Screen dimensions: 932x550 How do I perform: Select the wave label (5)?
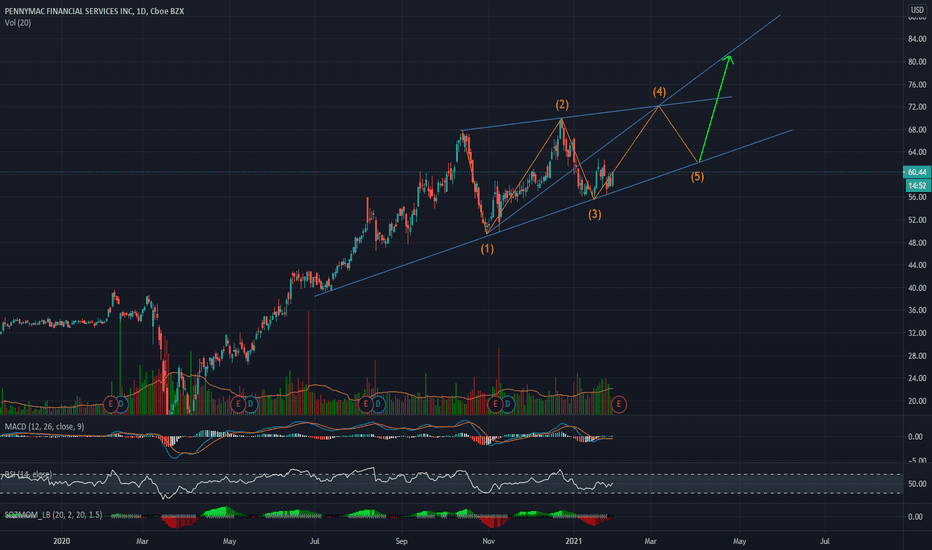click(697, 177)
